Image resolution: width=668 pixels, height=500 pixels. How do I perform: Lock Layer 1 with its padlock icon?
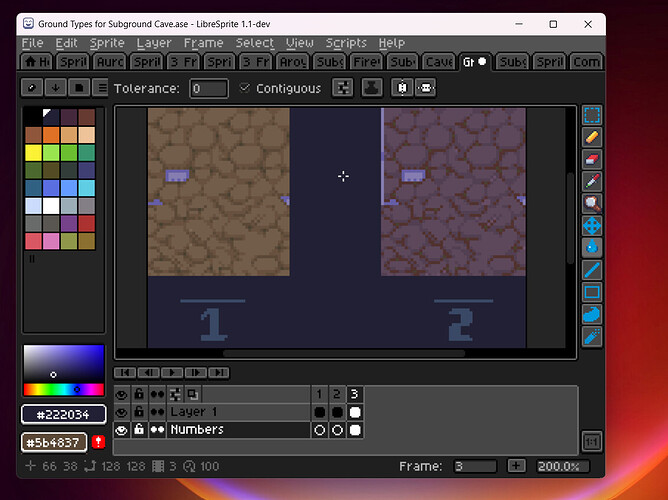139,412
